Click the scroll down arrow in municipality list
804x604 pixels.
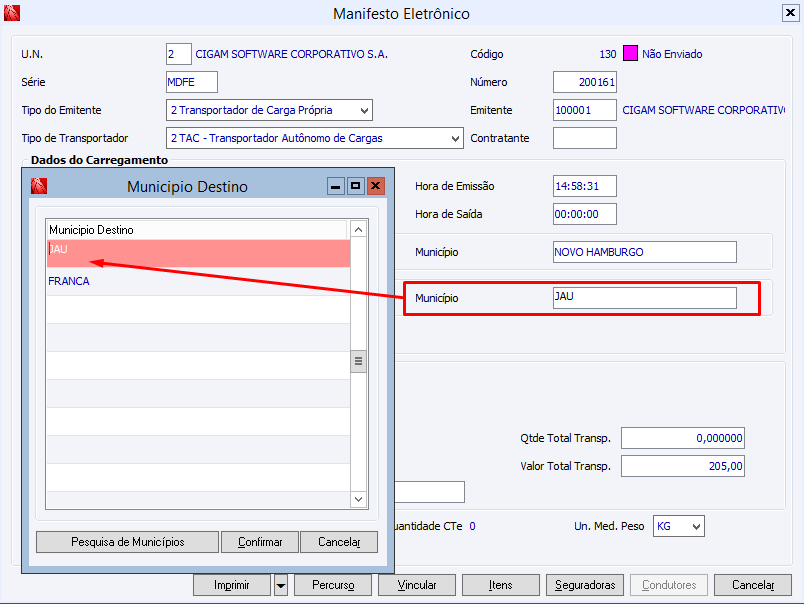(x=358, y=499)
